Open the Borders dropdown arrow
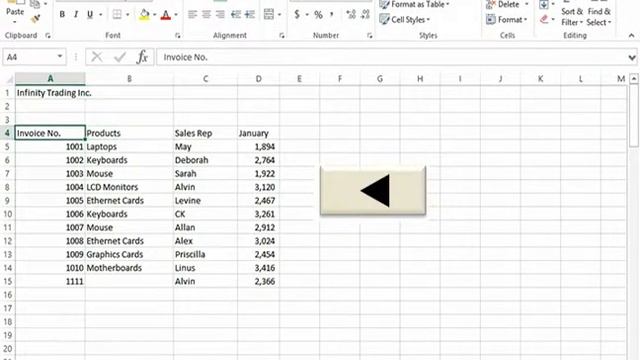 click(128, 15)
